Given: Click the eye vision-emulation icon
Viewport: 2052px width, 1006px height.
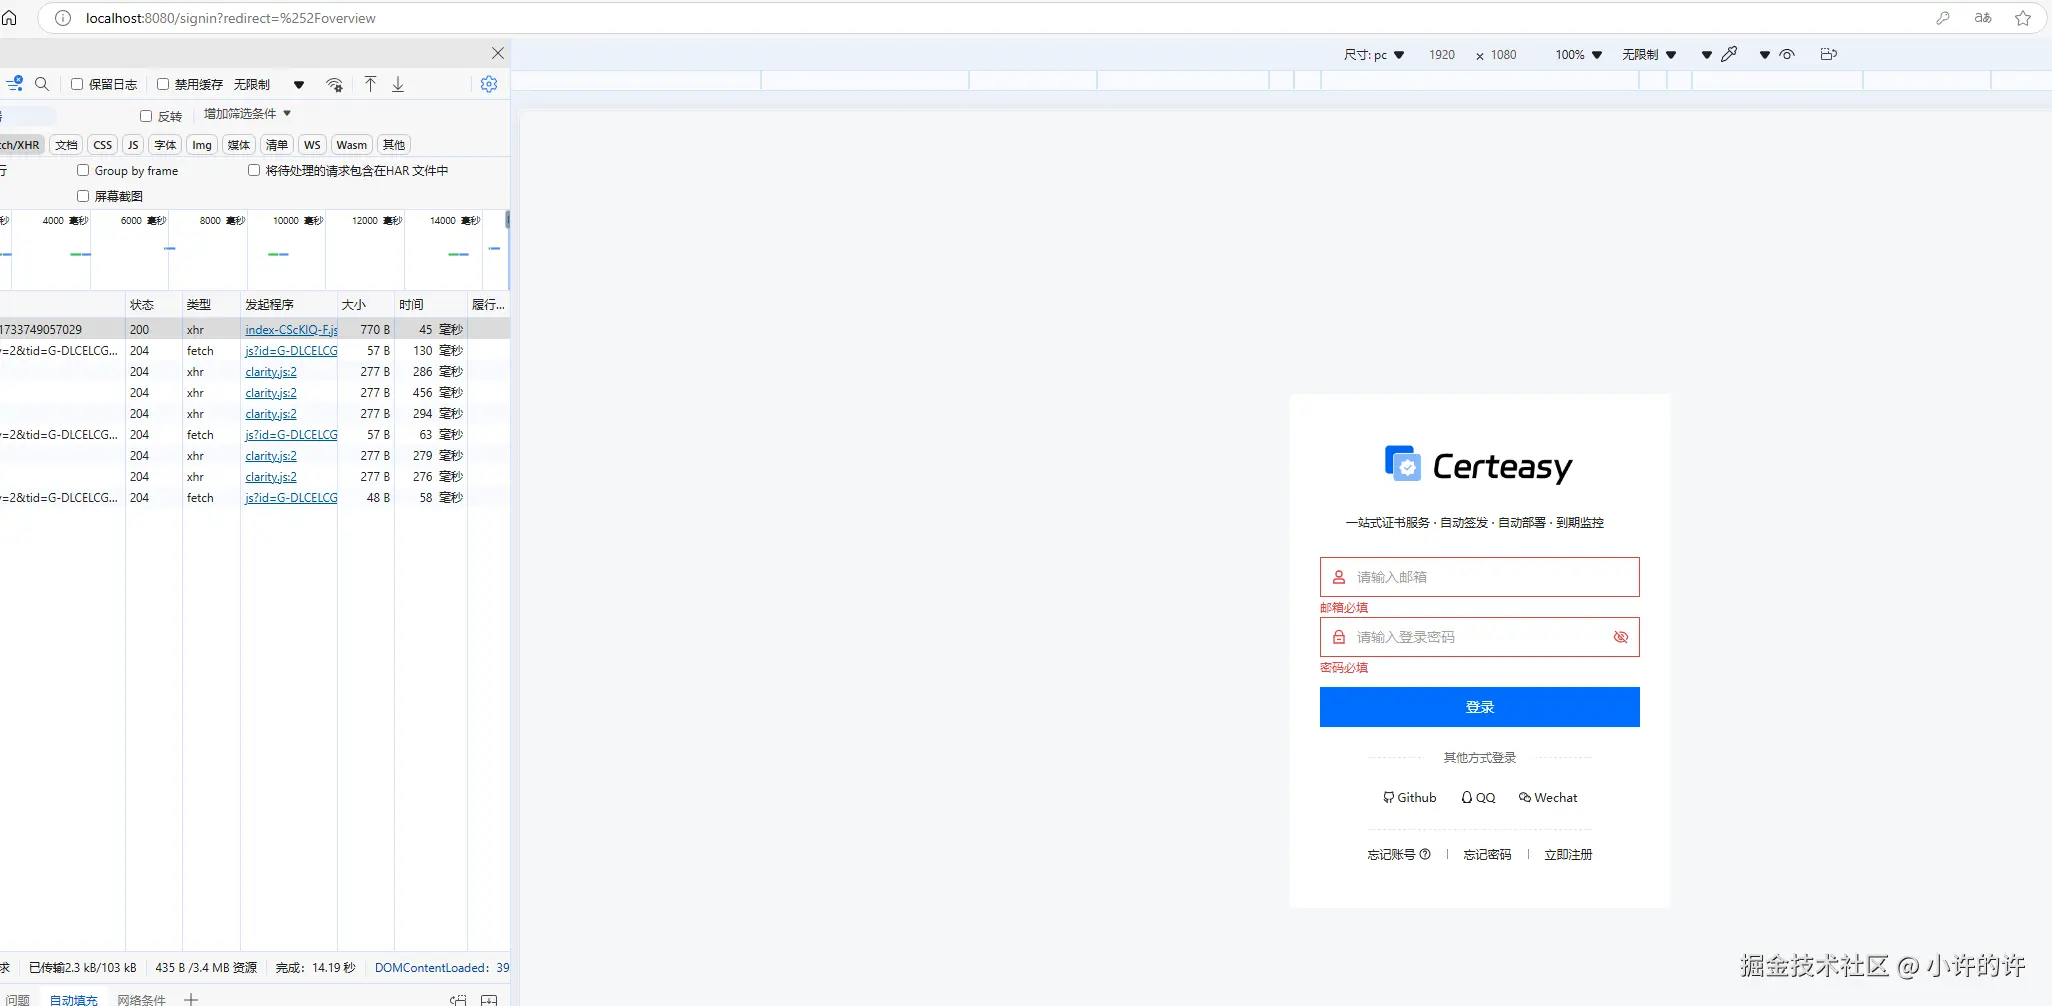Looking at the screenshot, I should [x=1787, y=54].
